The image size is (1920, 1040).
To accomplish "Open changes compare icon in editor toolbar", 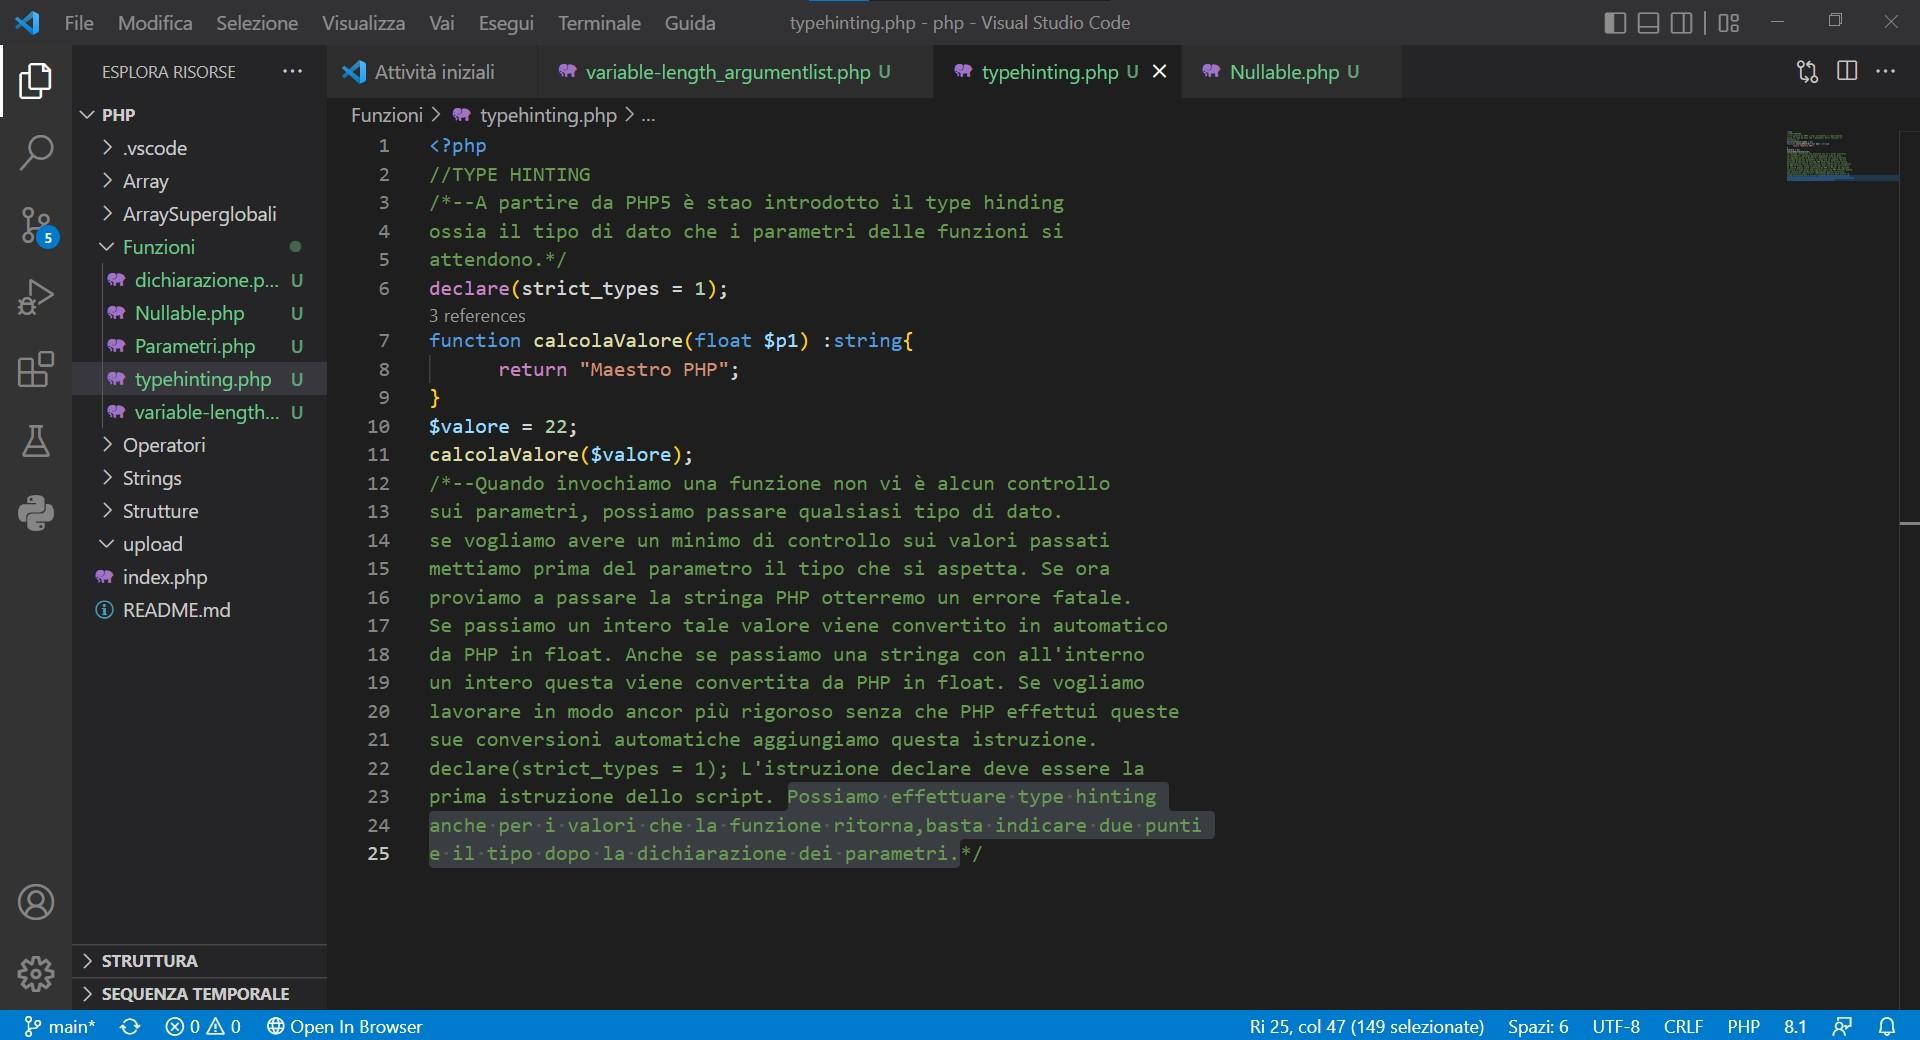I will click(x=1807, y=71).
